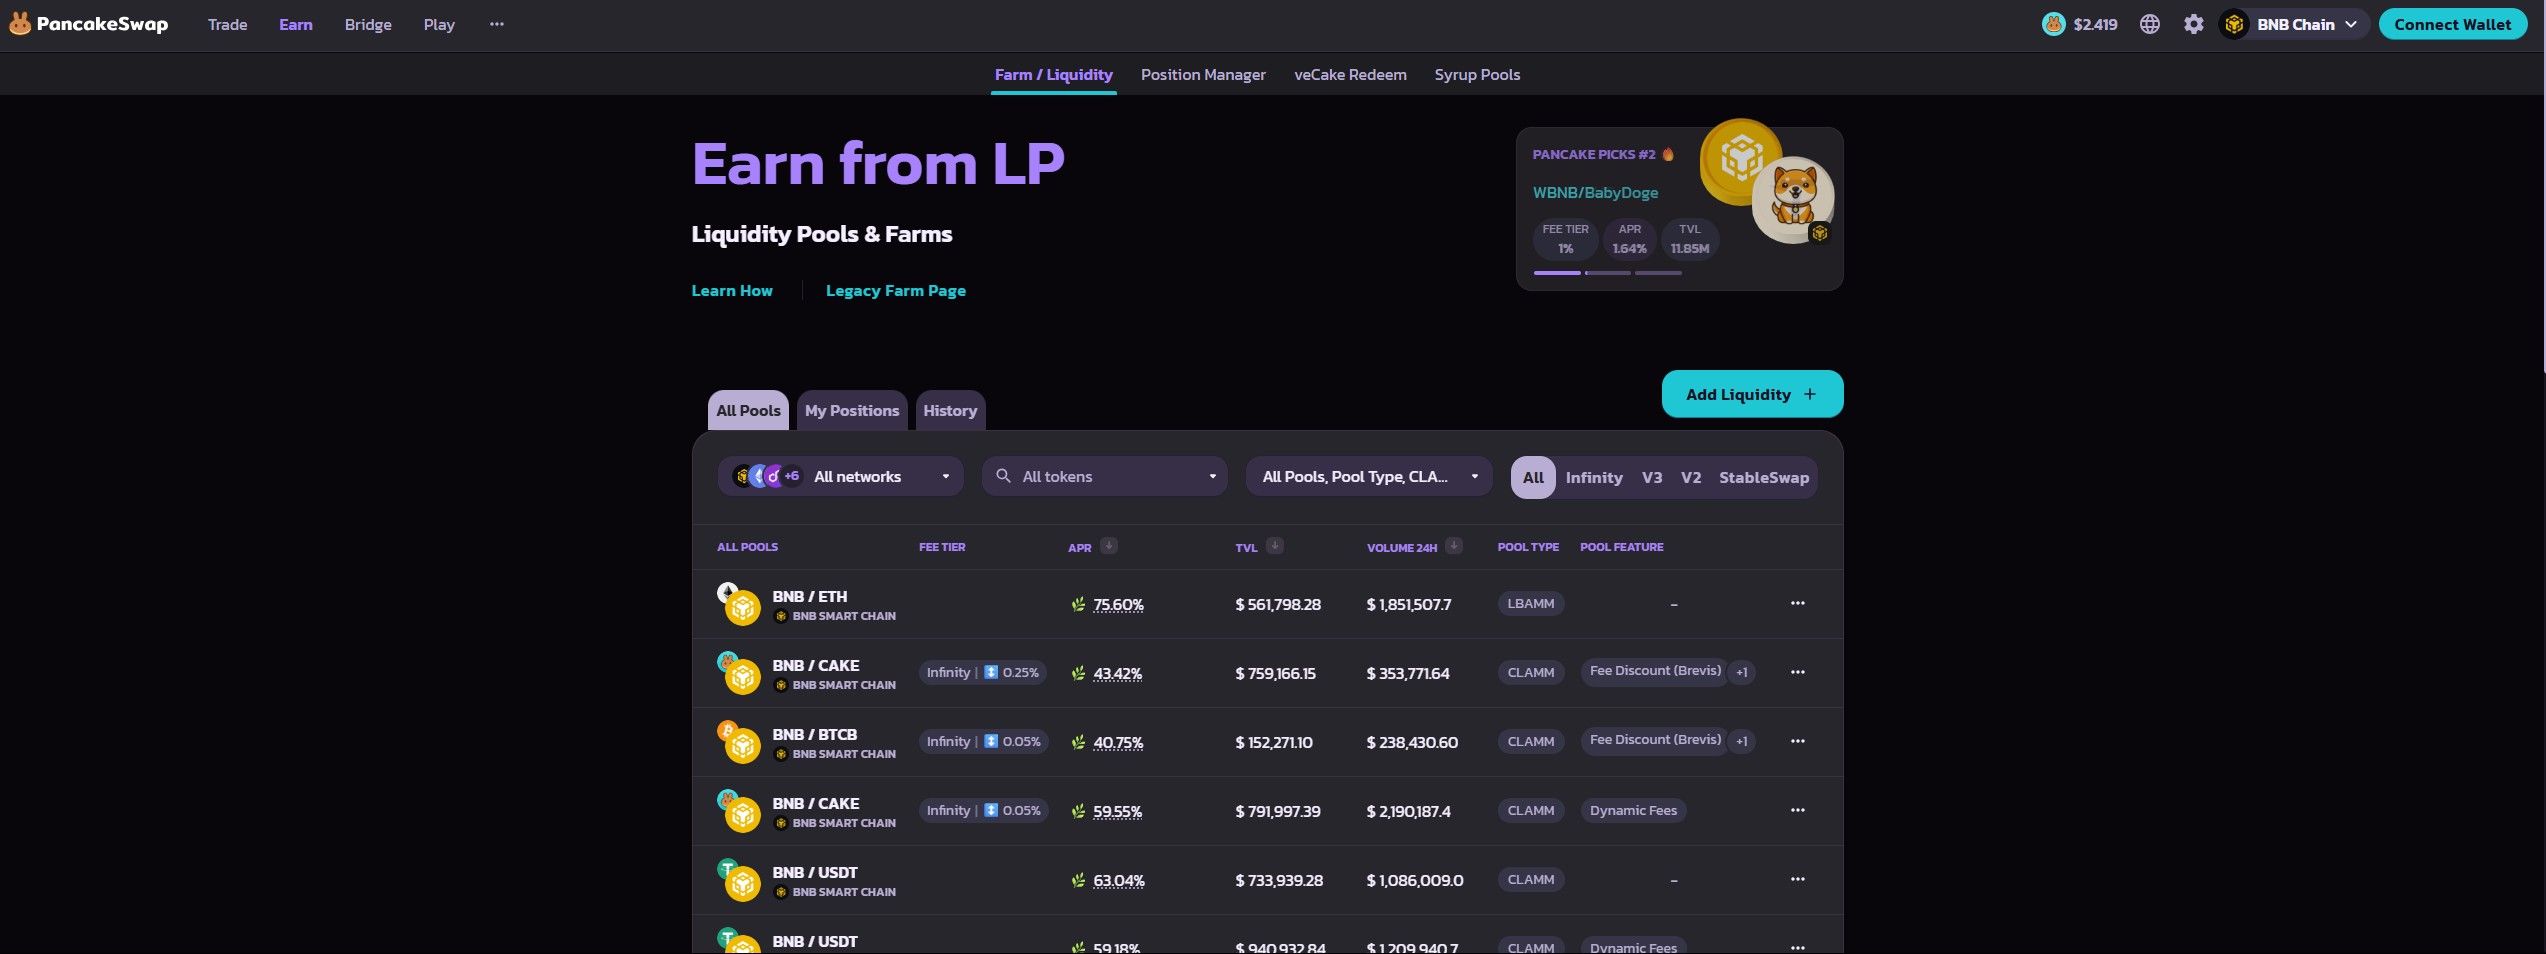Select the V3 pool filter
This screenshot has height=954, width=2546.
point(1651,478)
